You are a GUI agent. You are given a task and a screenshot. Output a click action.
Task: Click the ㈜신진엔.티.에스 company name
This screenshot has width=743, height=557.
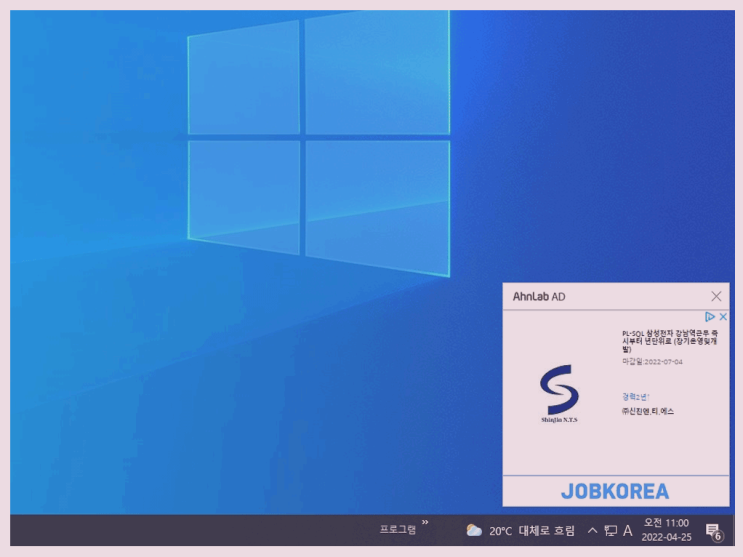tap(648, 411)
